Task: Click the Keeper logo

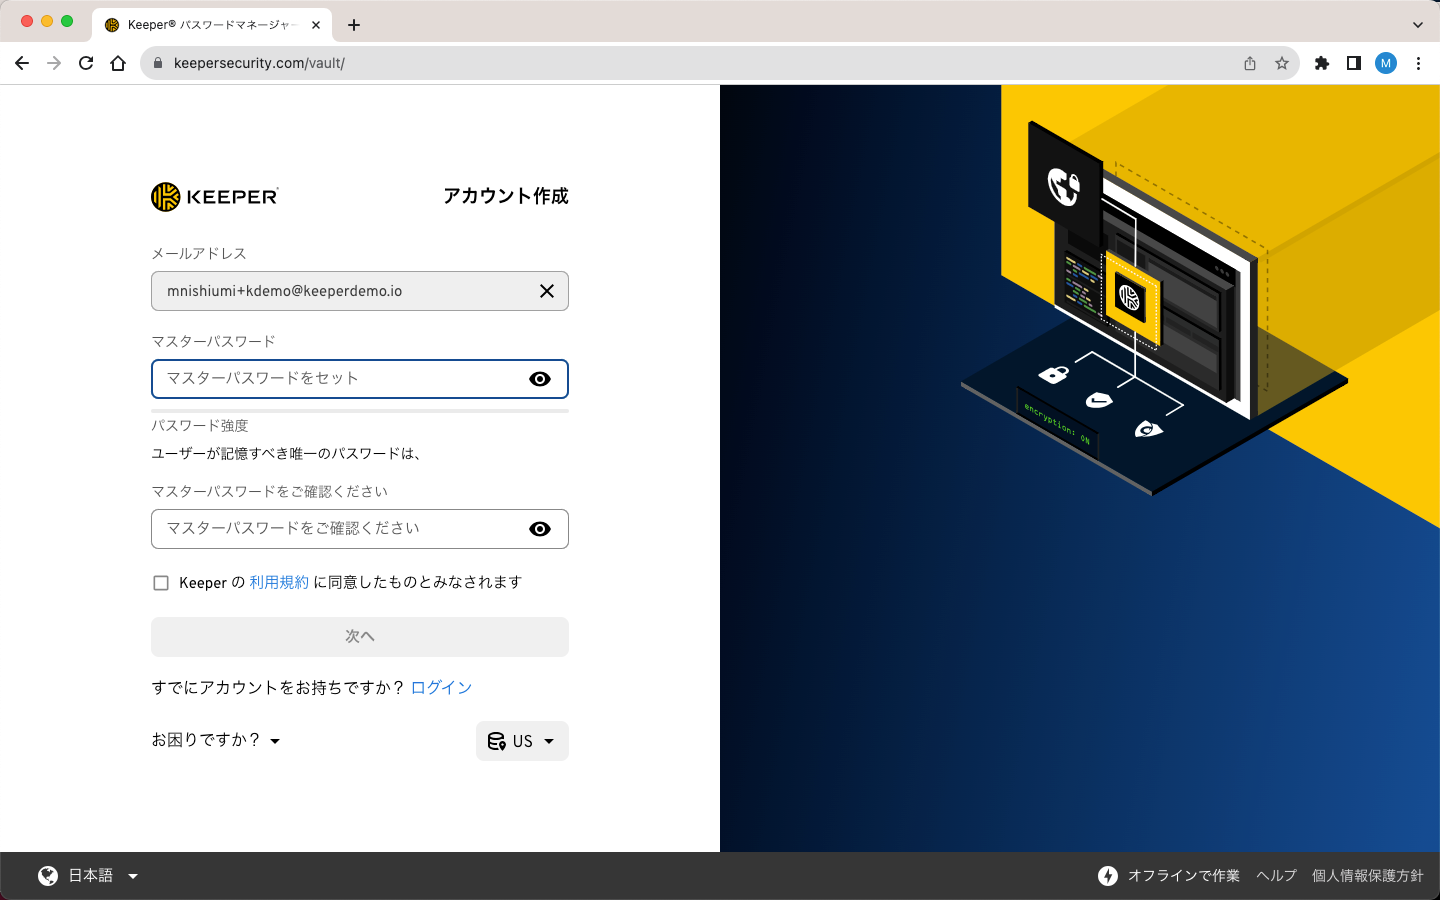Action: click(215, 197)
